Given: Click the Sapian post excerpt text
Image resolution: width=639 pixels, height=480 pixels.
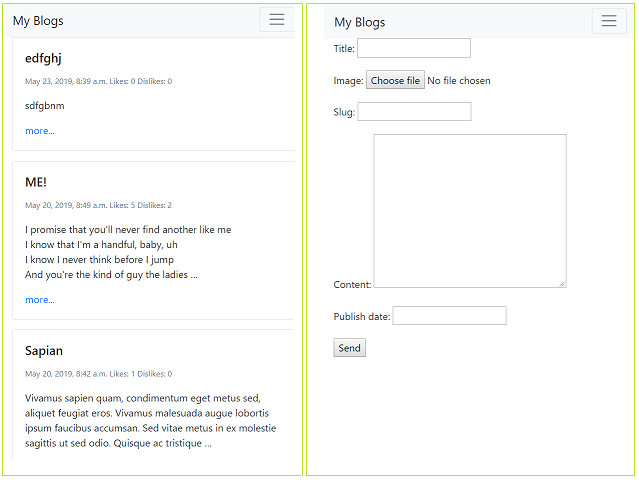Looking at the screenshot, I should click(x=150, y=420).
